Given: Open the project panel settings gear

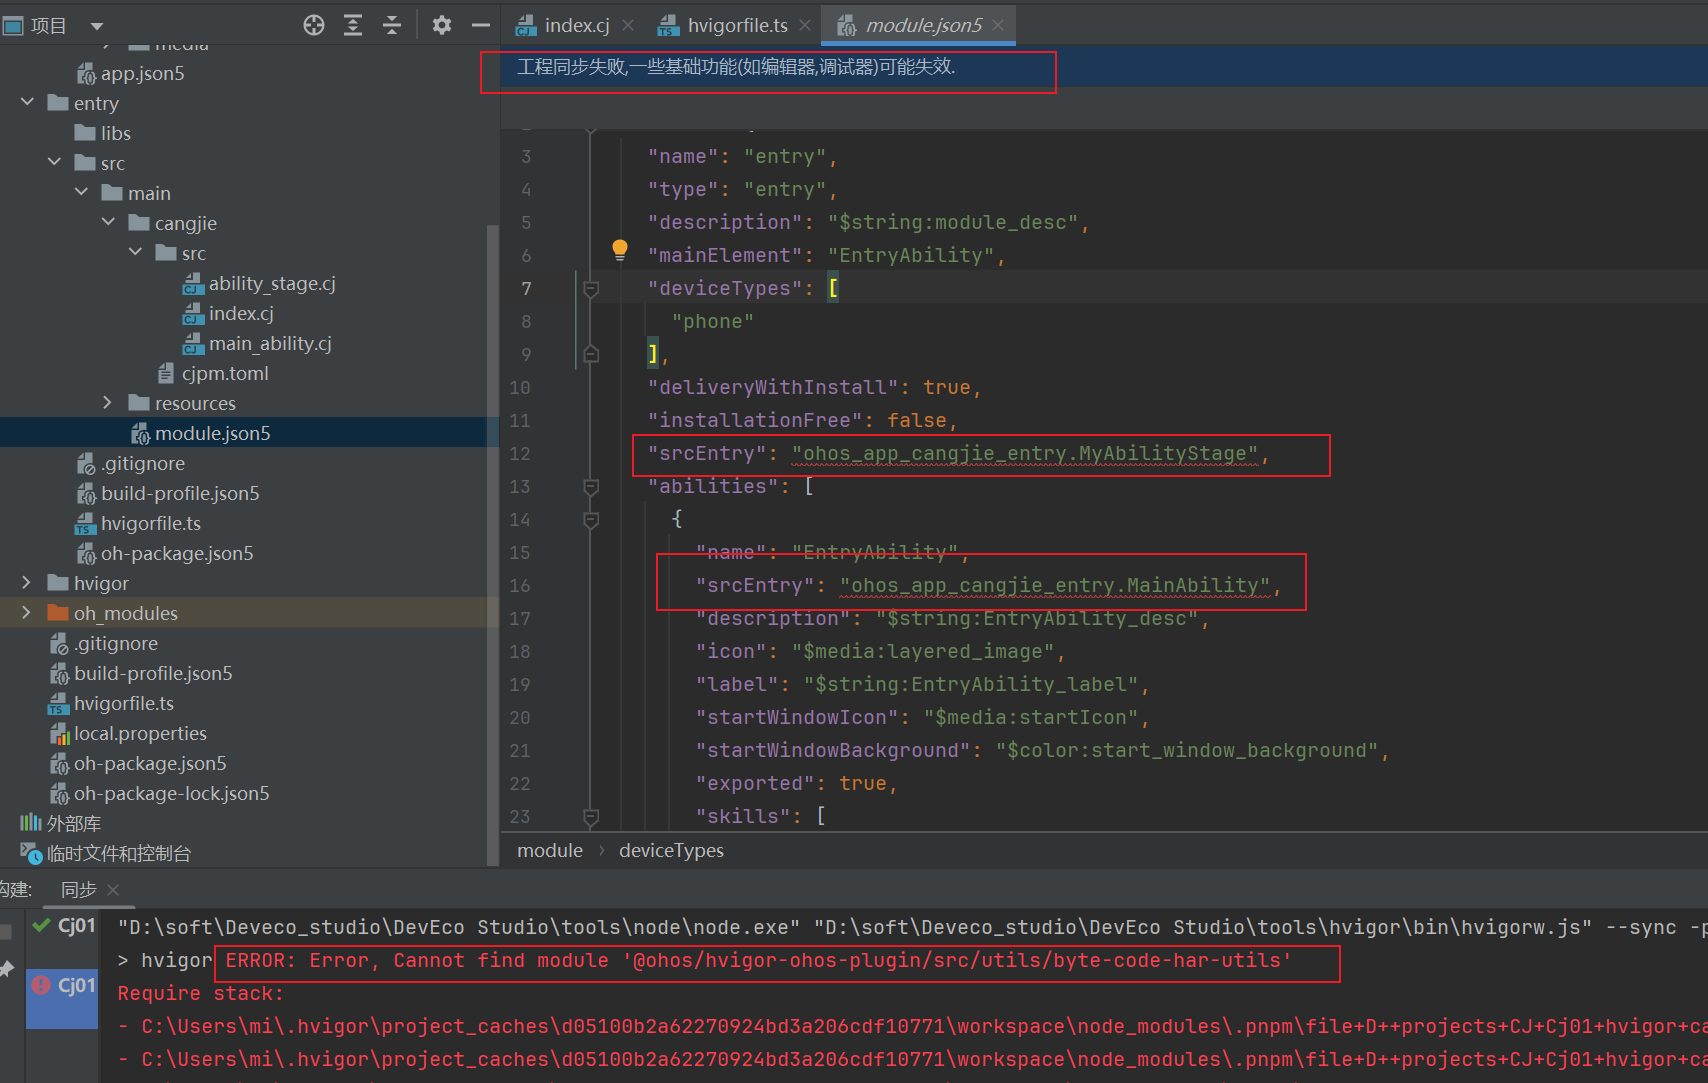Looking at the screenshot, I should point(442,26).
